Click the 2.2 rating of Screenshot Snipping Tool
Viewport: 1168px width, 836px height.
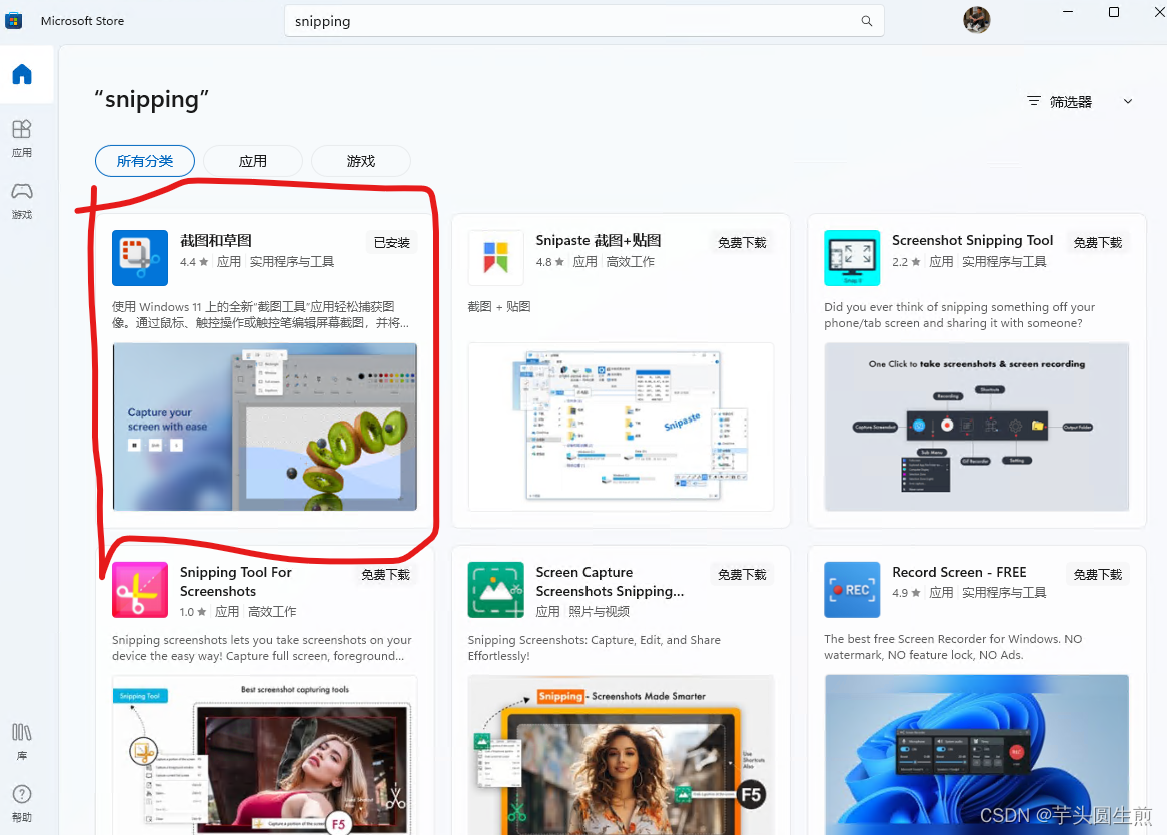907,262
